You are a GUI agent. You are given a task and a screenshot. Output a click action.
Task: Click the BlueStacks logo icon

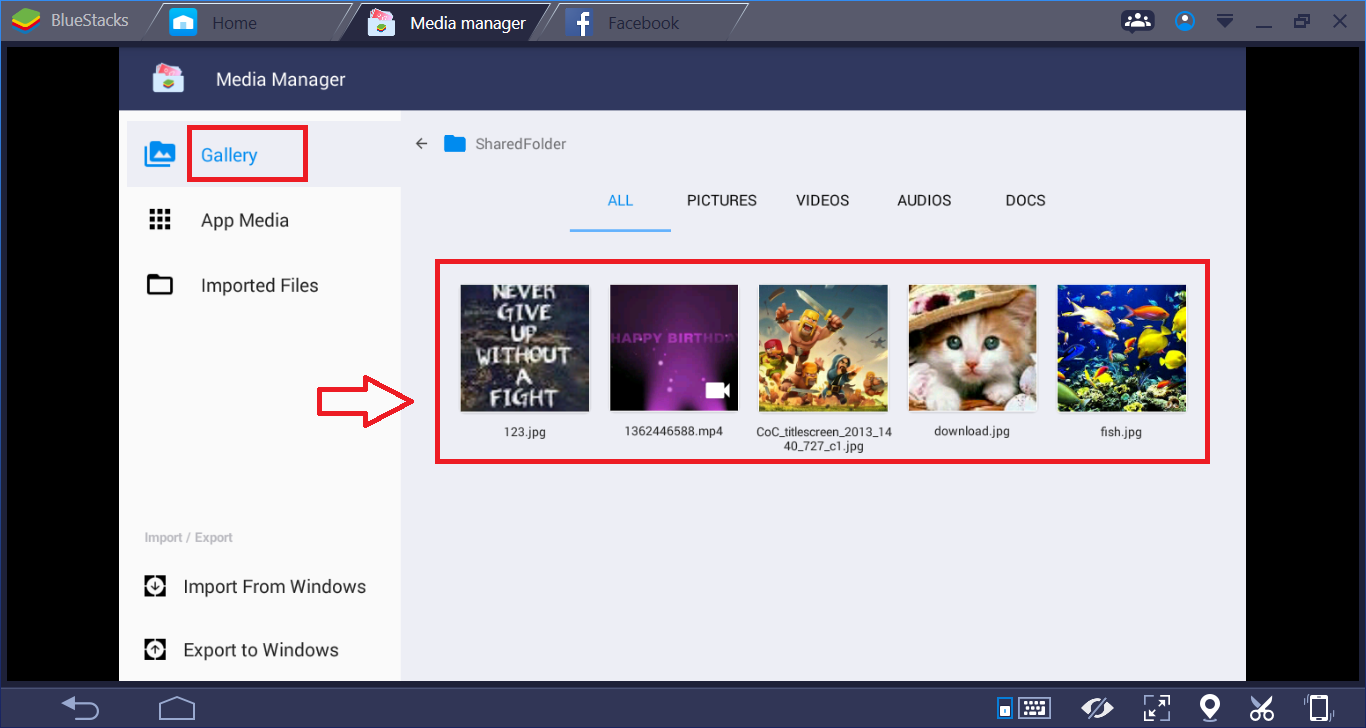tap(26, 21)
